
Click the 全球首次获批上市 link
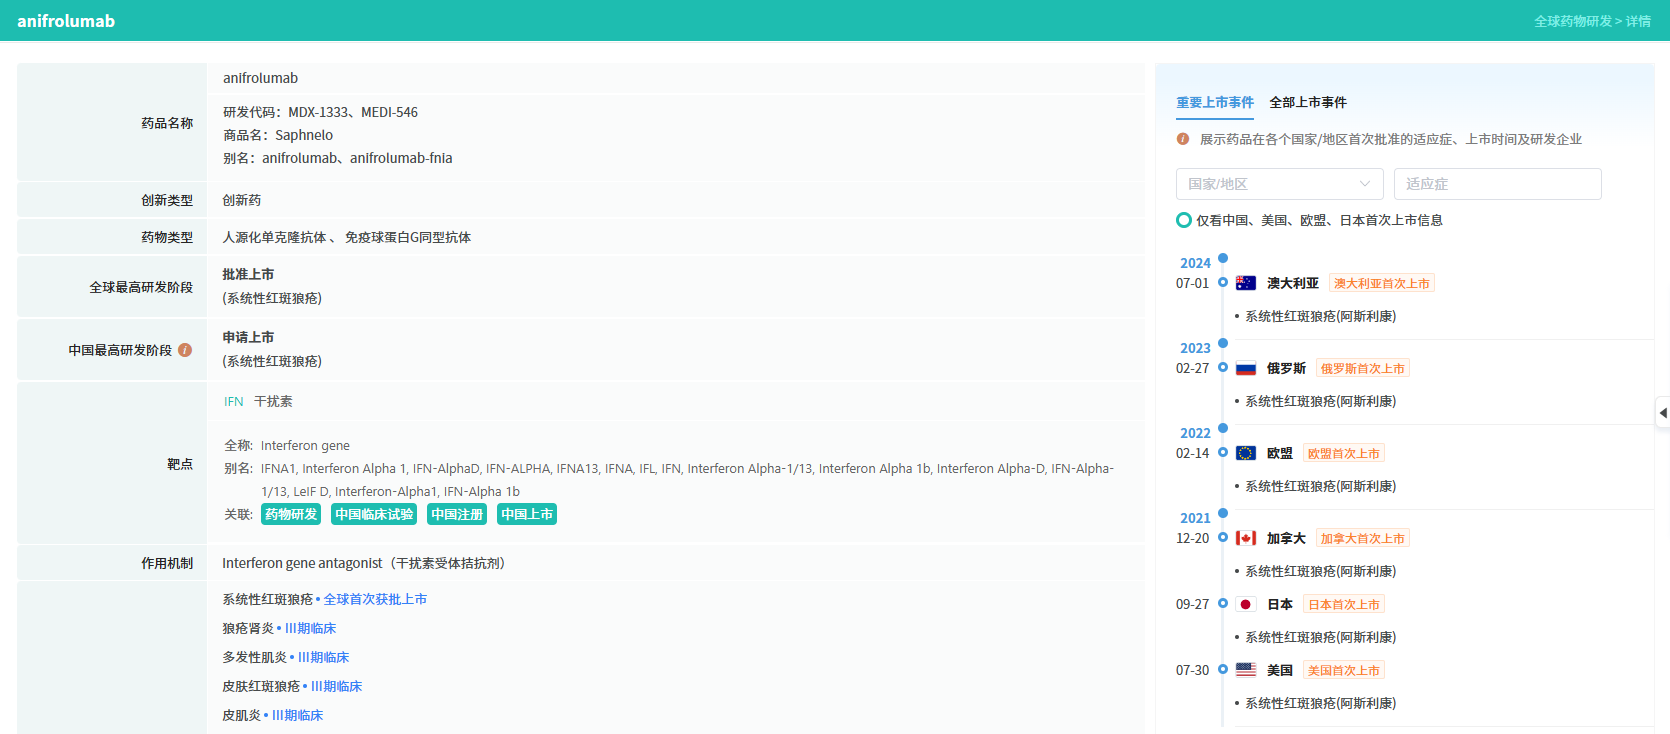click(x=375, y=599)
